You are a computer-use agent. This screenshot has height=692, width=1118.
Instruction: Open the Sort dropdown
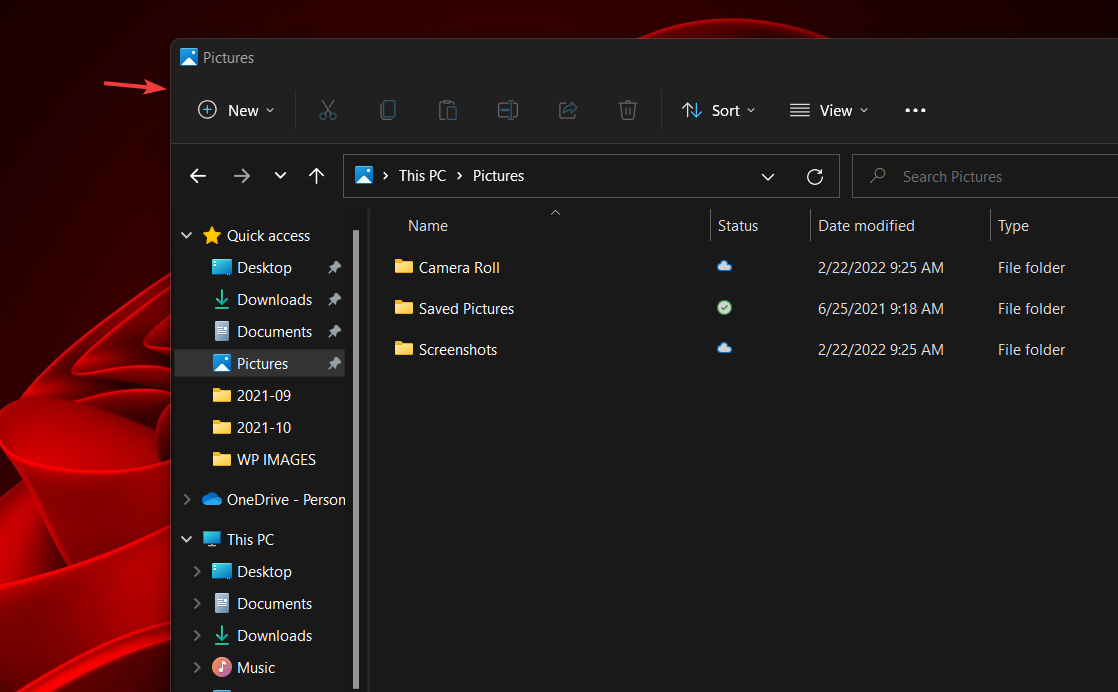tap(718, 110)
